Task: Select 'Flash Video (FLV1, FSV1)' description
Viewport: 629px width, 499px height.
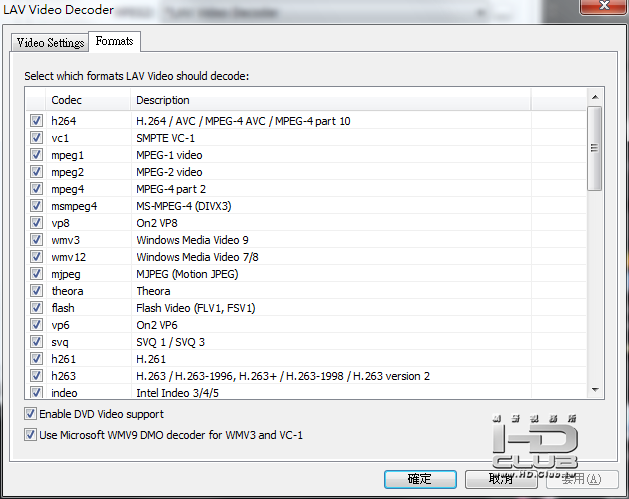Action: [x=196, y=308]
